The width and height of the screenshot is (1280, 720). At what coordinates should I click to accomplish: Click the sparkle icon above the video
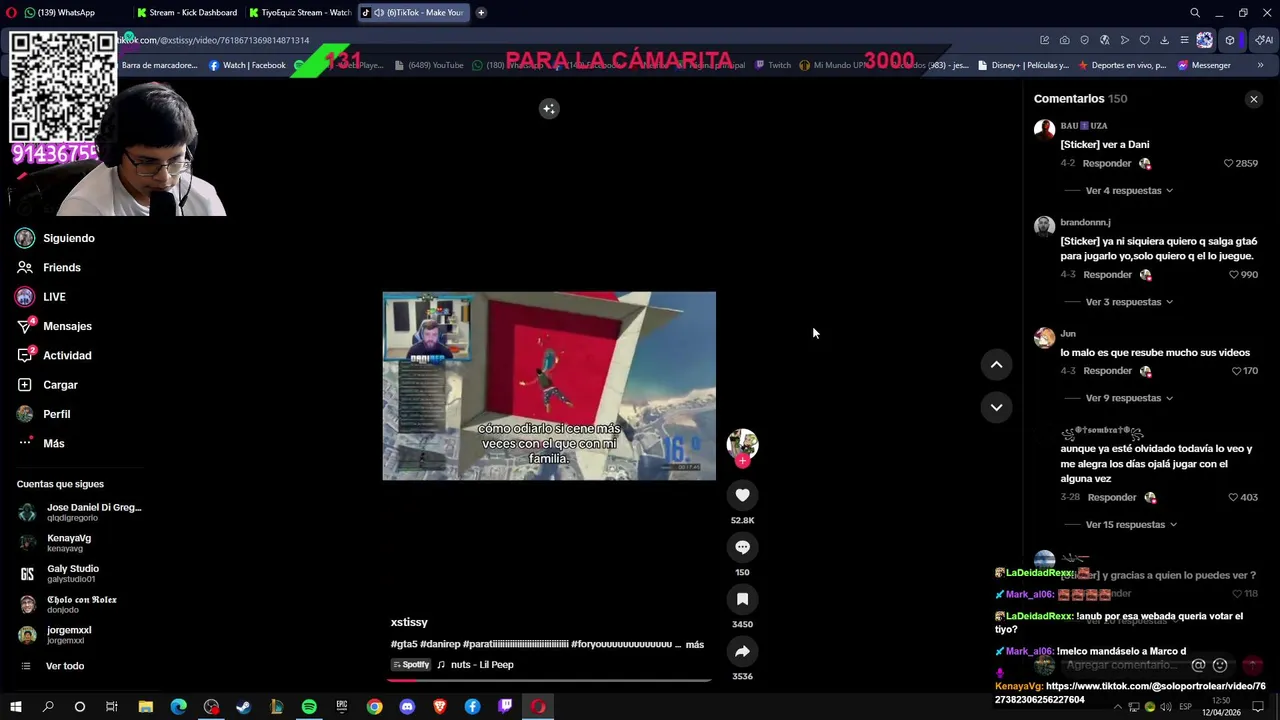coord(549,109)
